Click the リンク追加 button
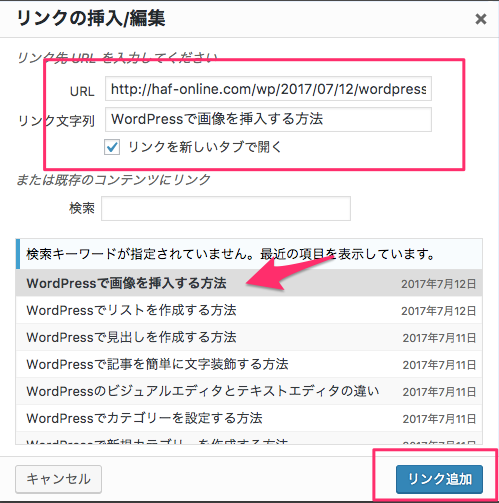499x503 pixels. click(x=439, y=479)
